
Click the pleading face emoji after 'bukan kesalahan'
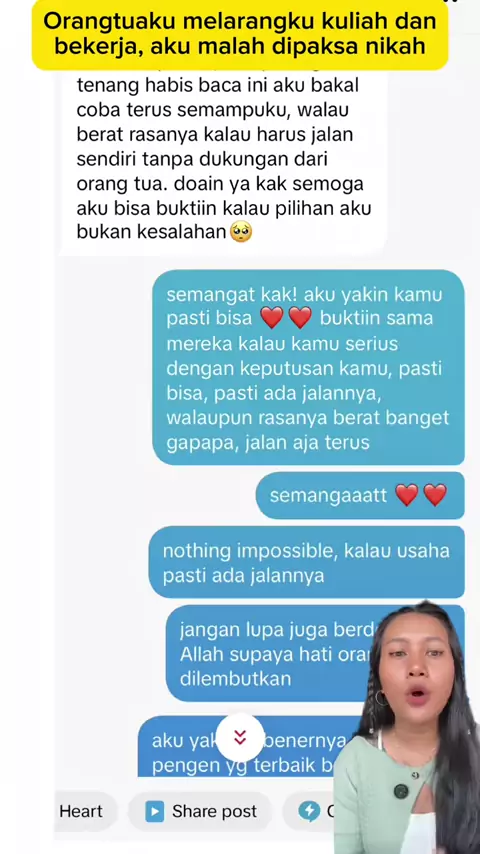[241, 233]
